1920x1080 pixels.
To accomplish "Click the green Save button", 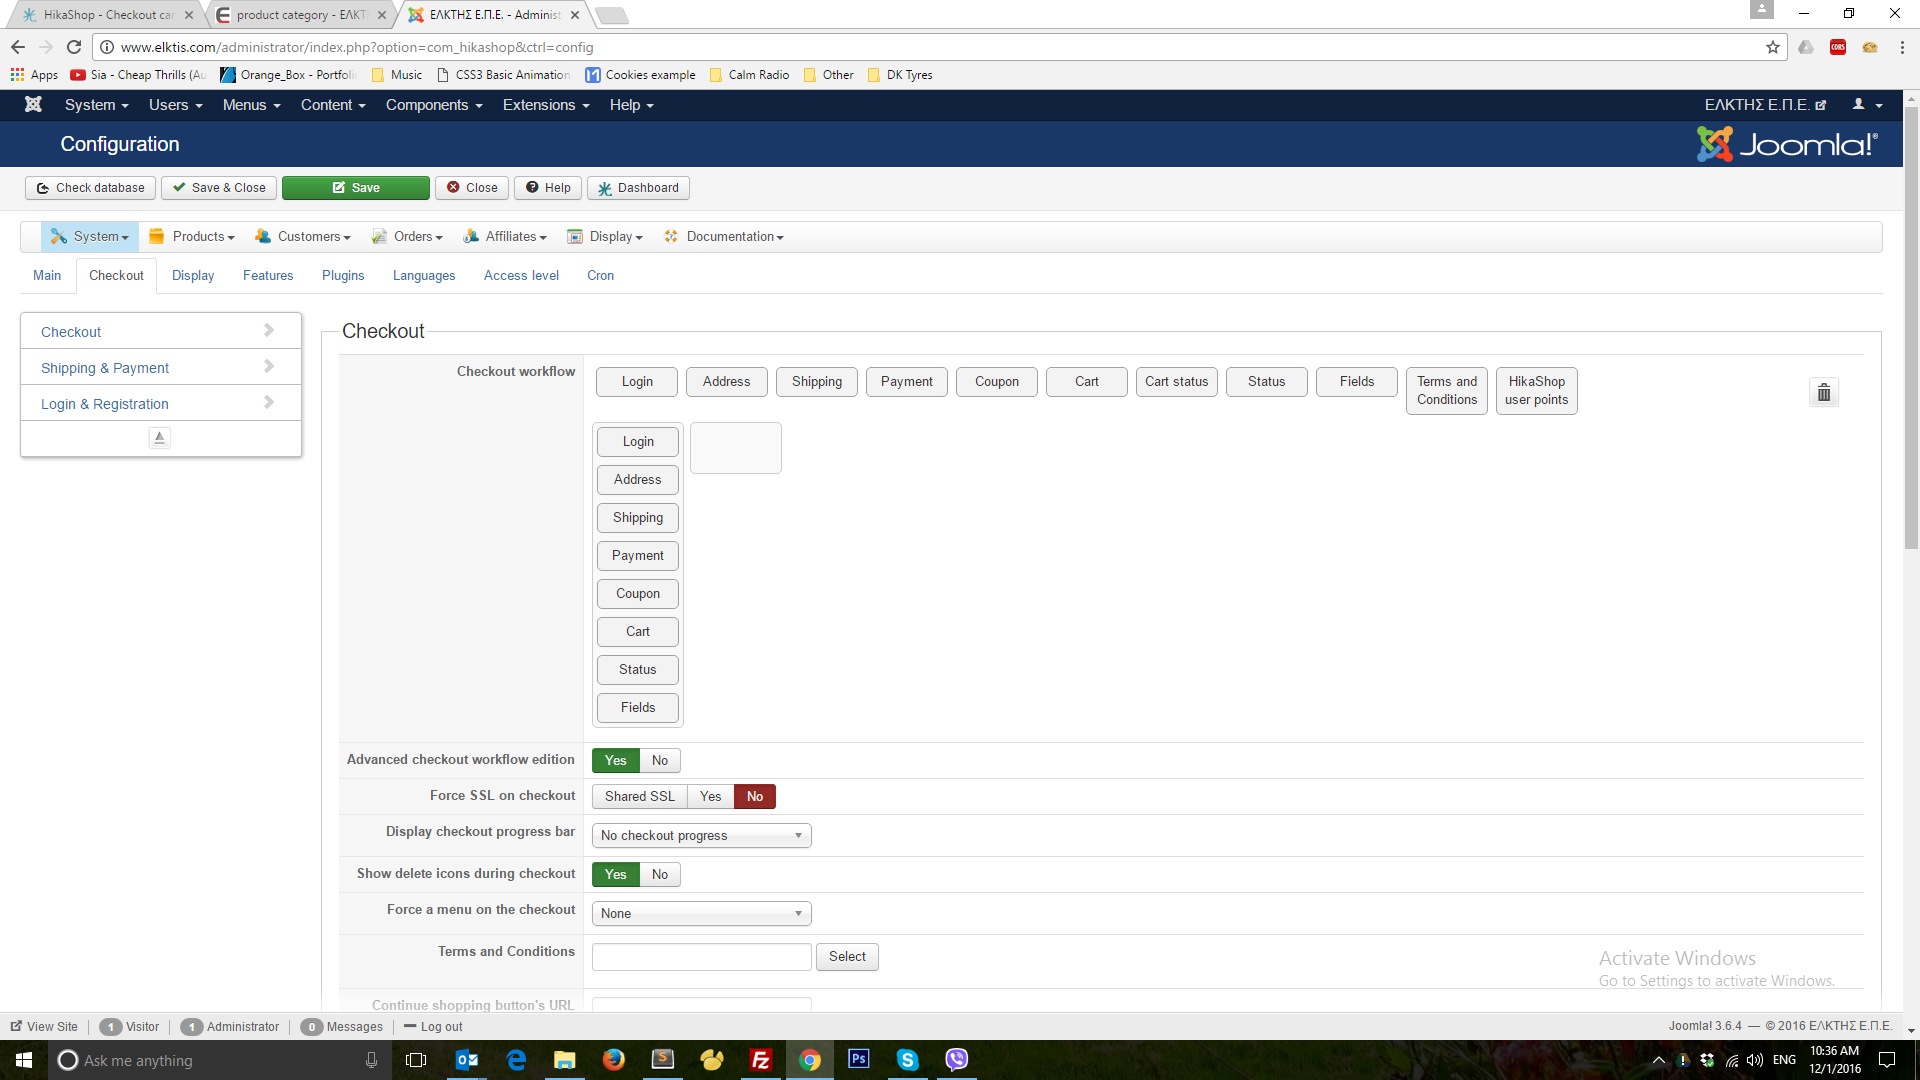I will [355, 188].
